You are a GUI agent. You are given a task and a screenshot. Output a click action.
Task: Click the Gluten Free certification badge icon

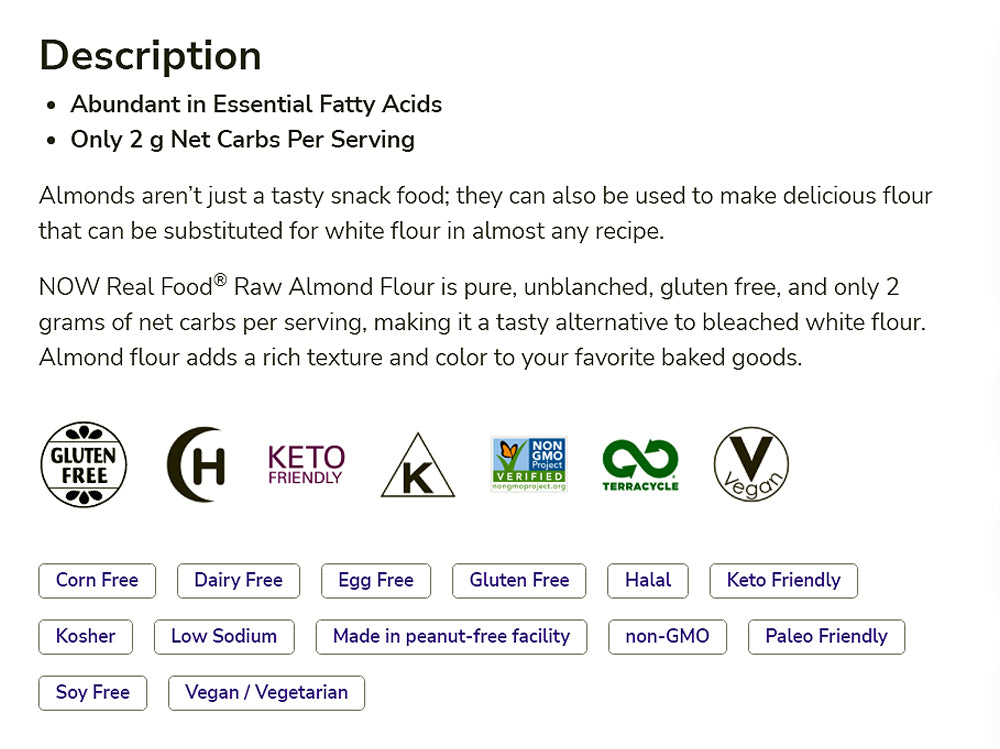tap(83, 464)
